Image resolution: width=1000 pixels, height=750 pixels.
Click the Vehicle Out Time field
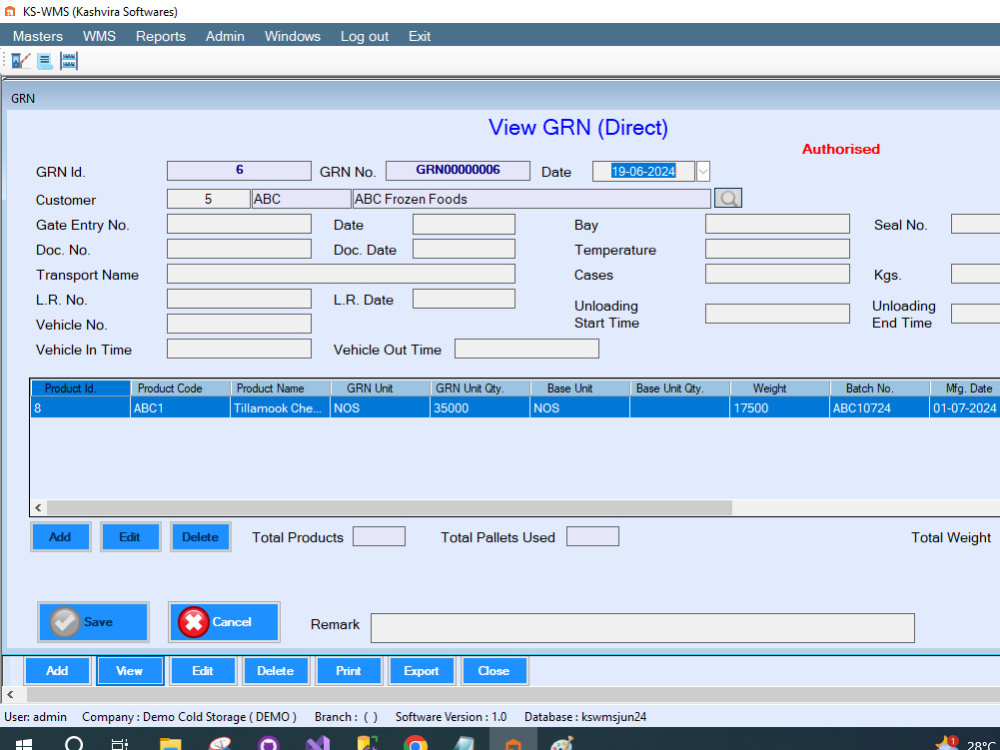point(526,348)
